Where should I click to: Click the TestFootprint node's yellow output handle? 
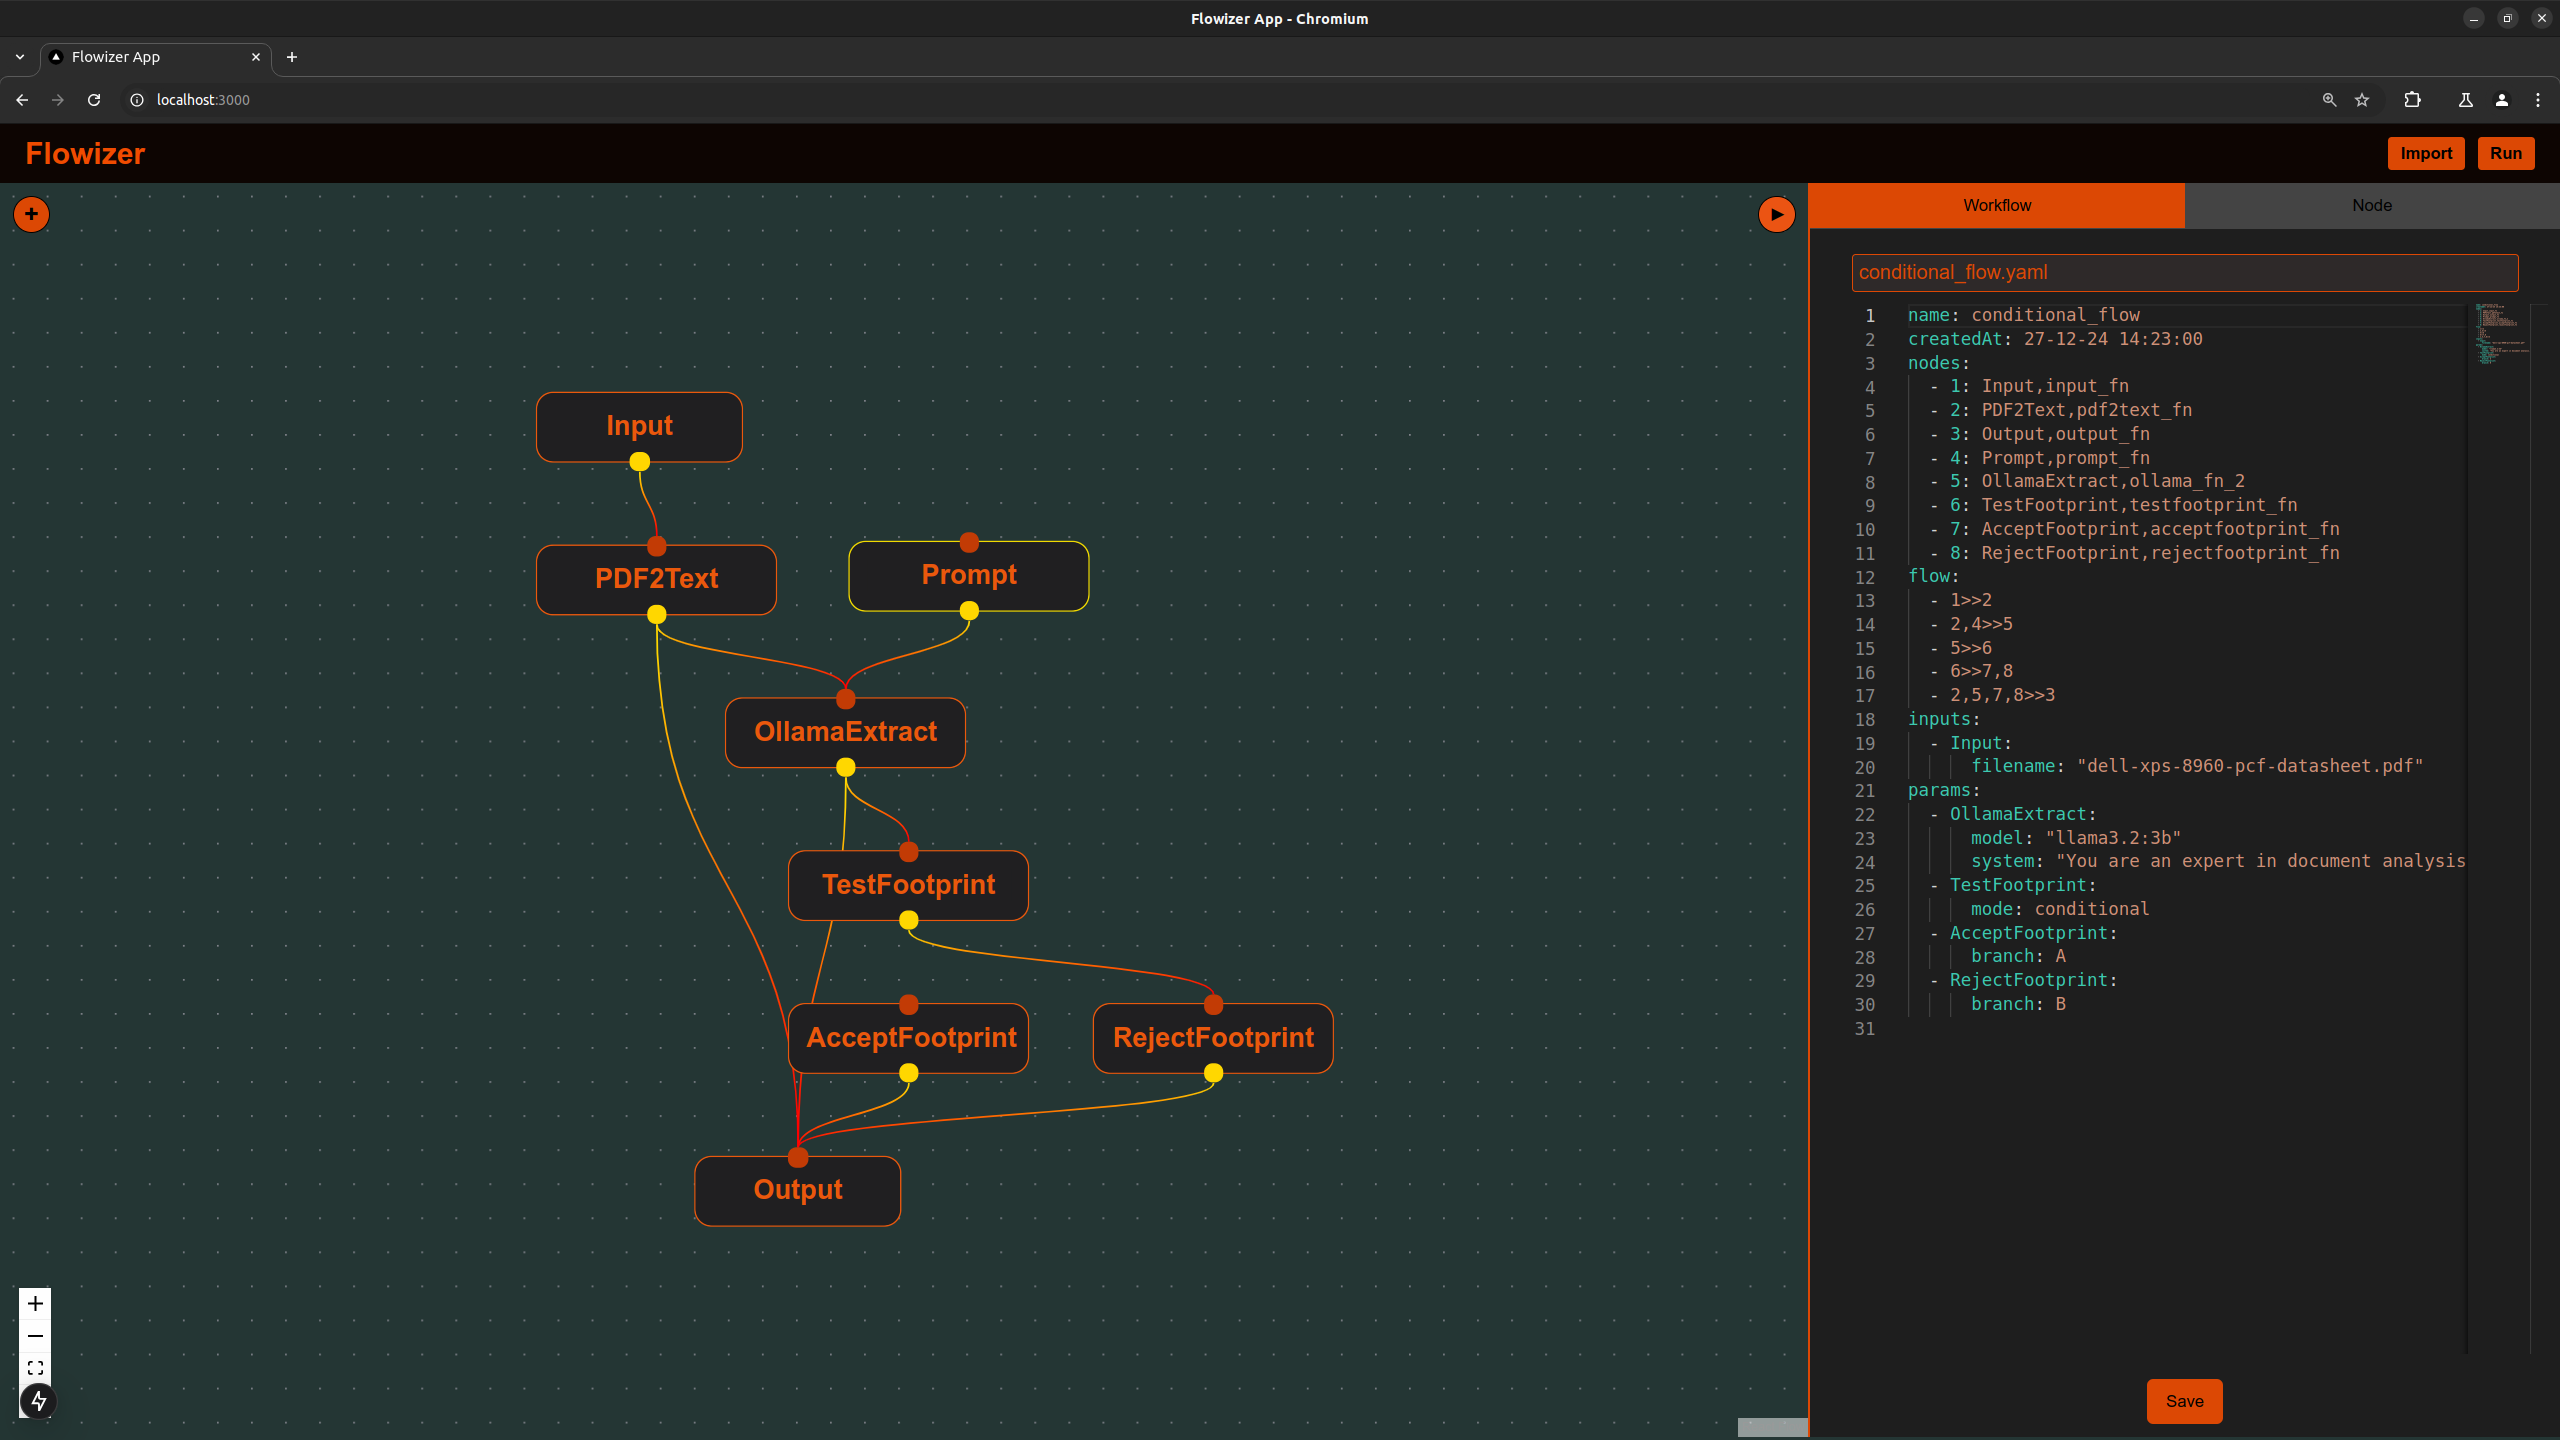point(908,920)
